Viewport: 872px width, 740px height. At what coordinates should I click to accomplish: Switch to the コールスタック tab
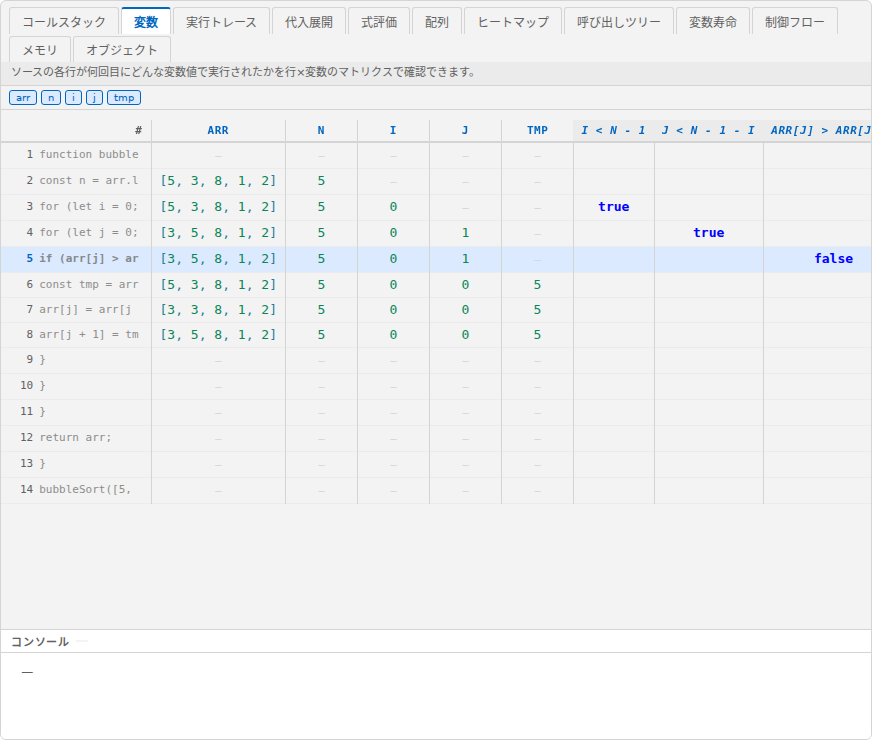pos(64,22)
